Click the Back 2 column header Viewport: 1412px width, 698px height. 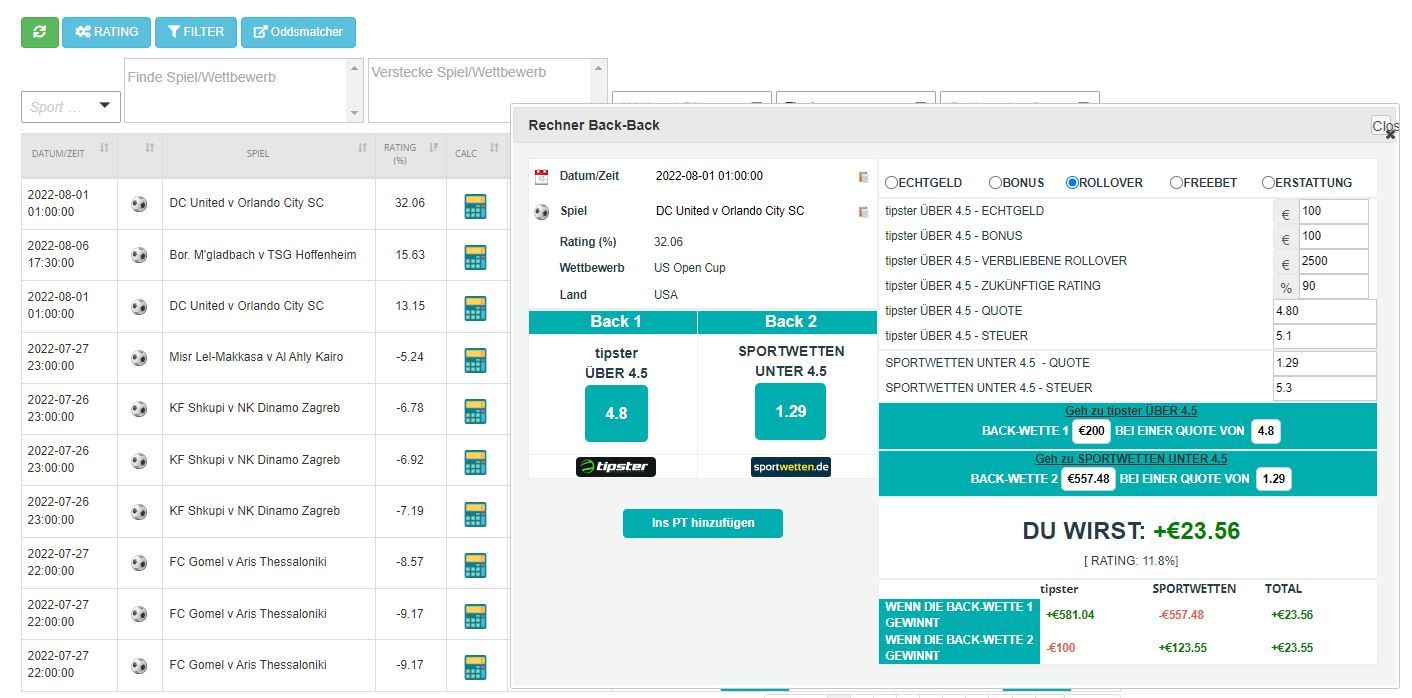click(788, 322)
